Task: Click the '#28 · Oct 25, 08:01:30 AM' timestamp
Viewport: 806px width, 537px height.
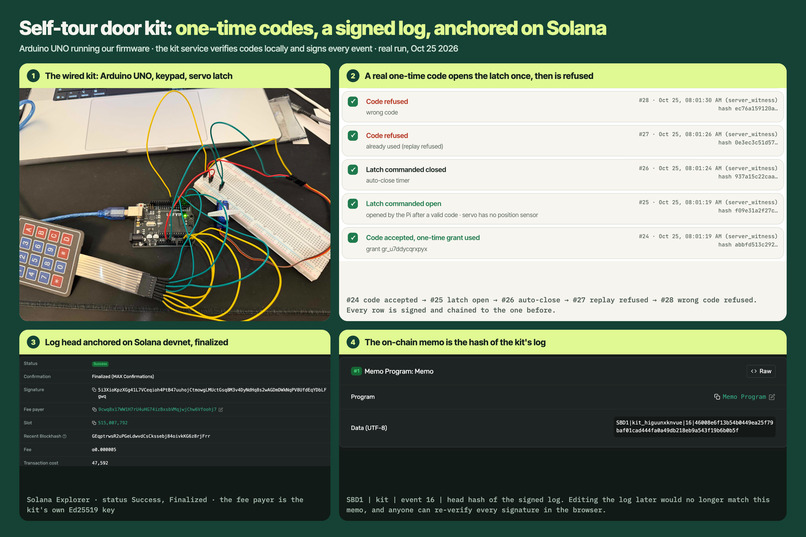Action: tap(708, 100)
